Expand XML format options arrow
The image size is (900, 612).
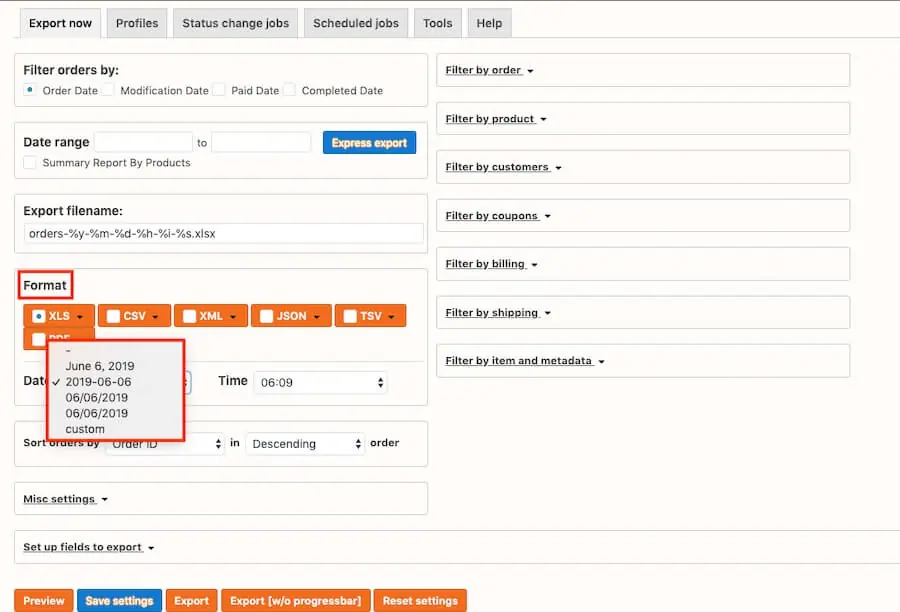233,317
